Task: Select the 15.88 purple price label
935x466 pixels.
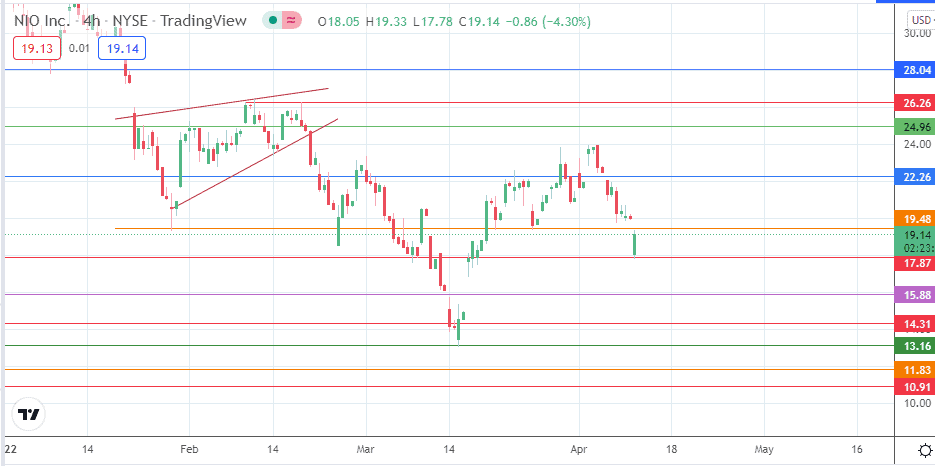Action: 916,295
